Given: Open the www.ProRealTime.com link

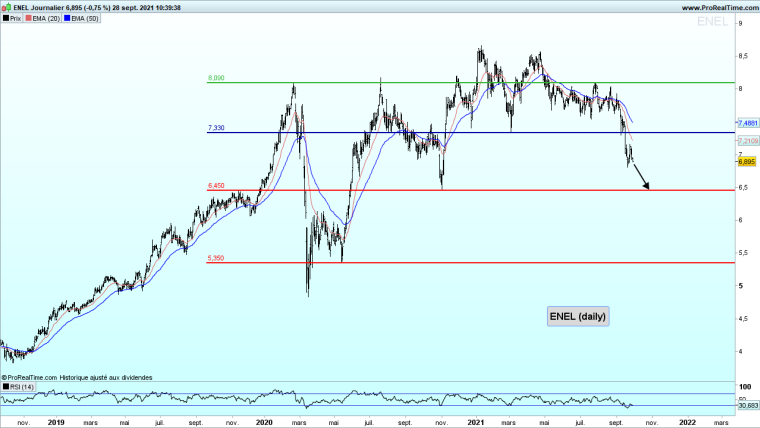Looking at the screenshot, I should 720,7.
